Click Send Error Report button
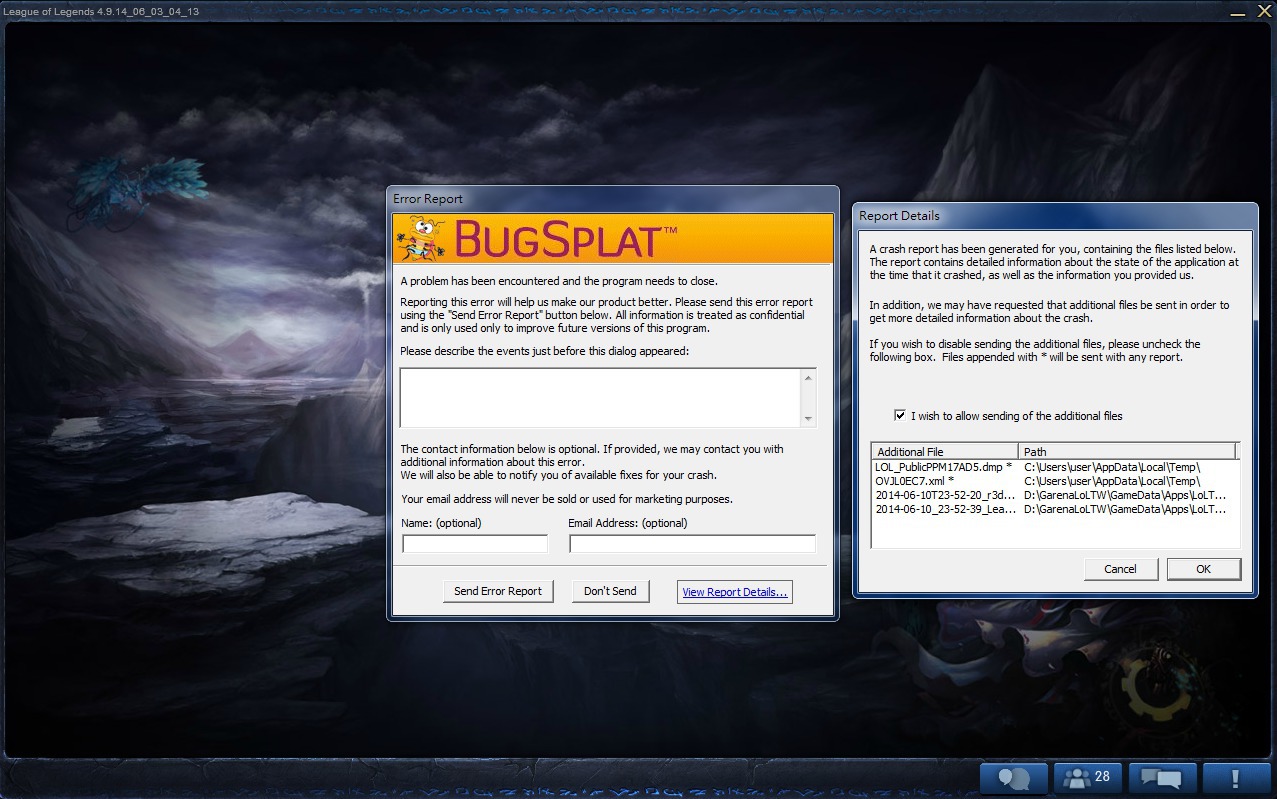Viewport: 1277px width, 799px height. pyautogui.click(x=498, y=591)
